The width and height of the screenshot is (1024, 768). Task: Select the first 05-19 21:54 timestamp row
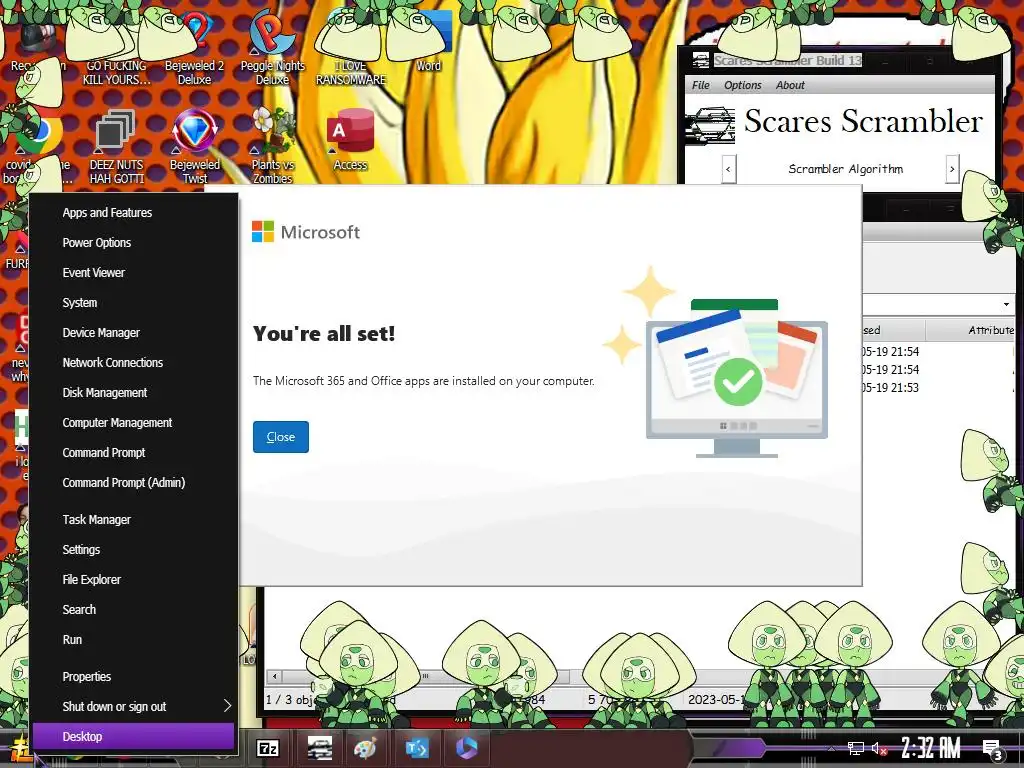pos(889,351)
